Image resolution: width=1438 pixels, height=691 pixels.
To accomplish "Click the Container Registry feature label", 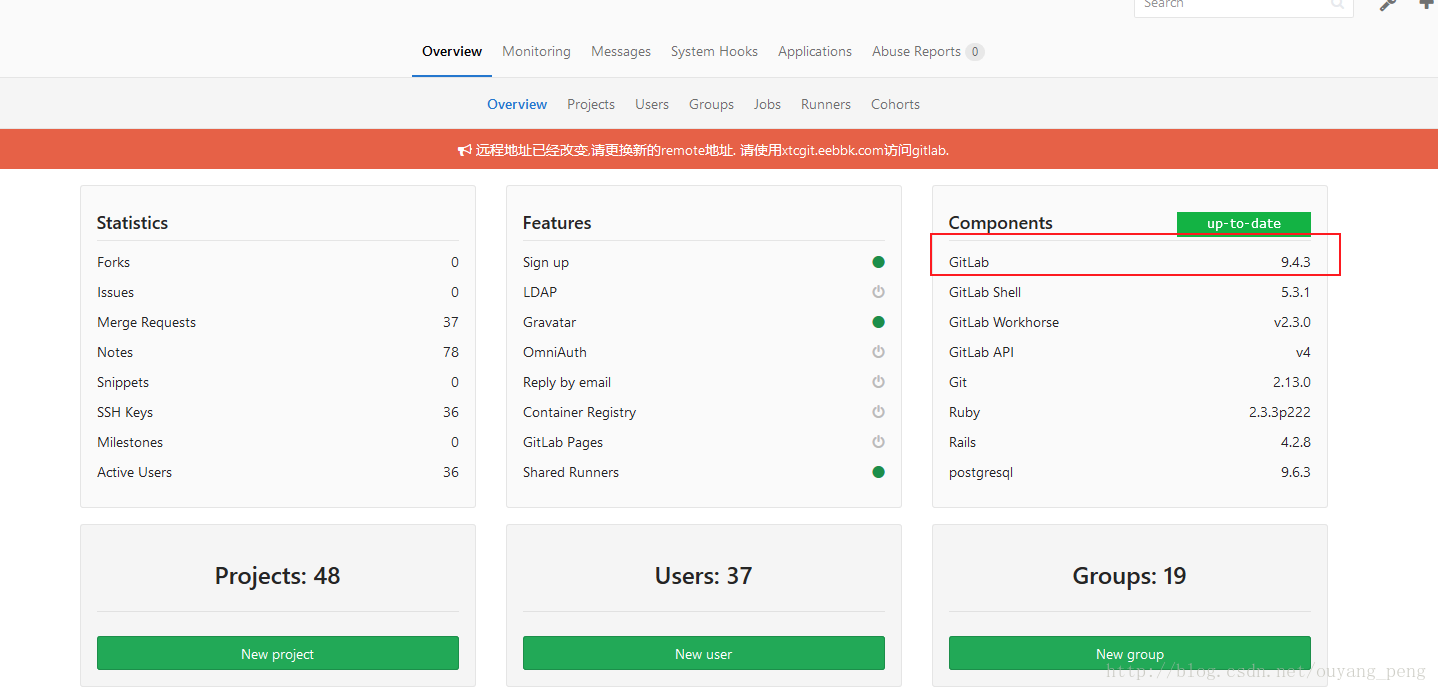I will (x=579, y=412).
